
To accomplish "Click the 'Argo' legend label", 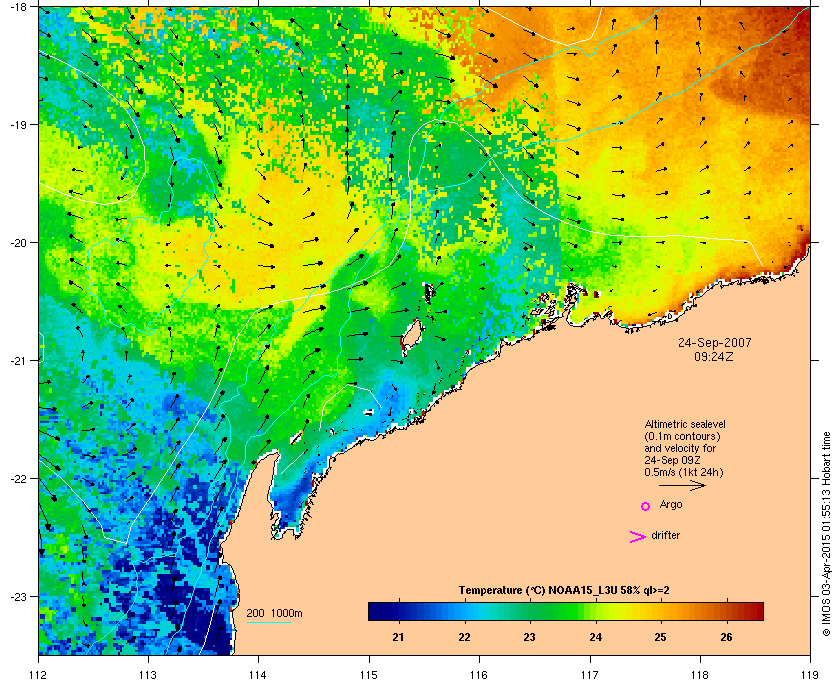I will (x=671, y=505).
